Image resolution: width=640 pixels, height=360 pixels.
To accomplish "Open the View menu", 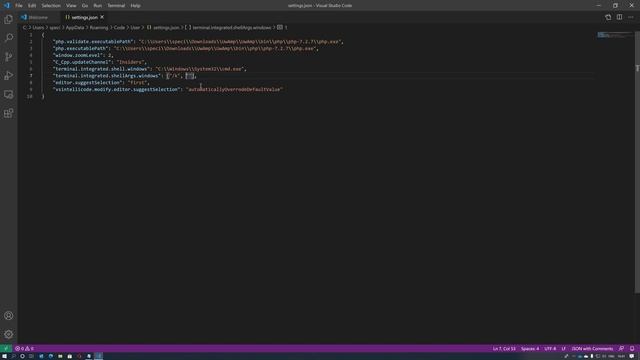I will pyautogui.click(x=71, y=6).
